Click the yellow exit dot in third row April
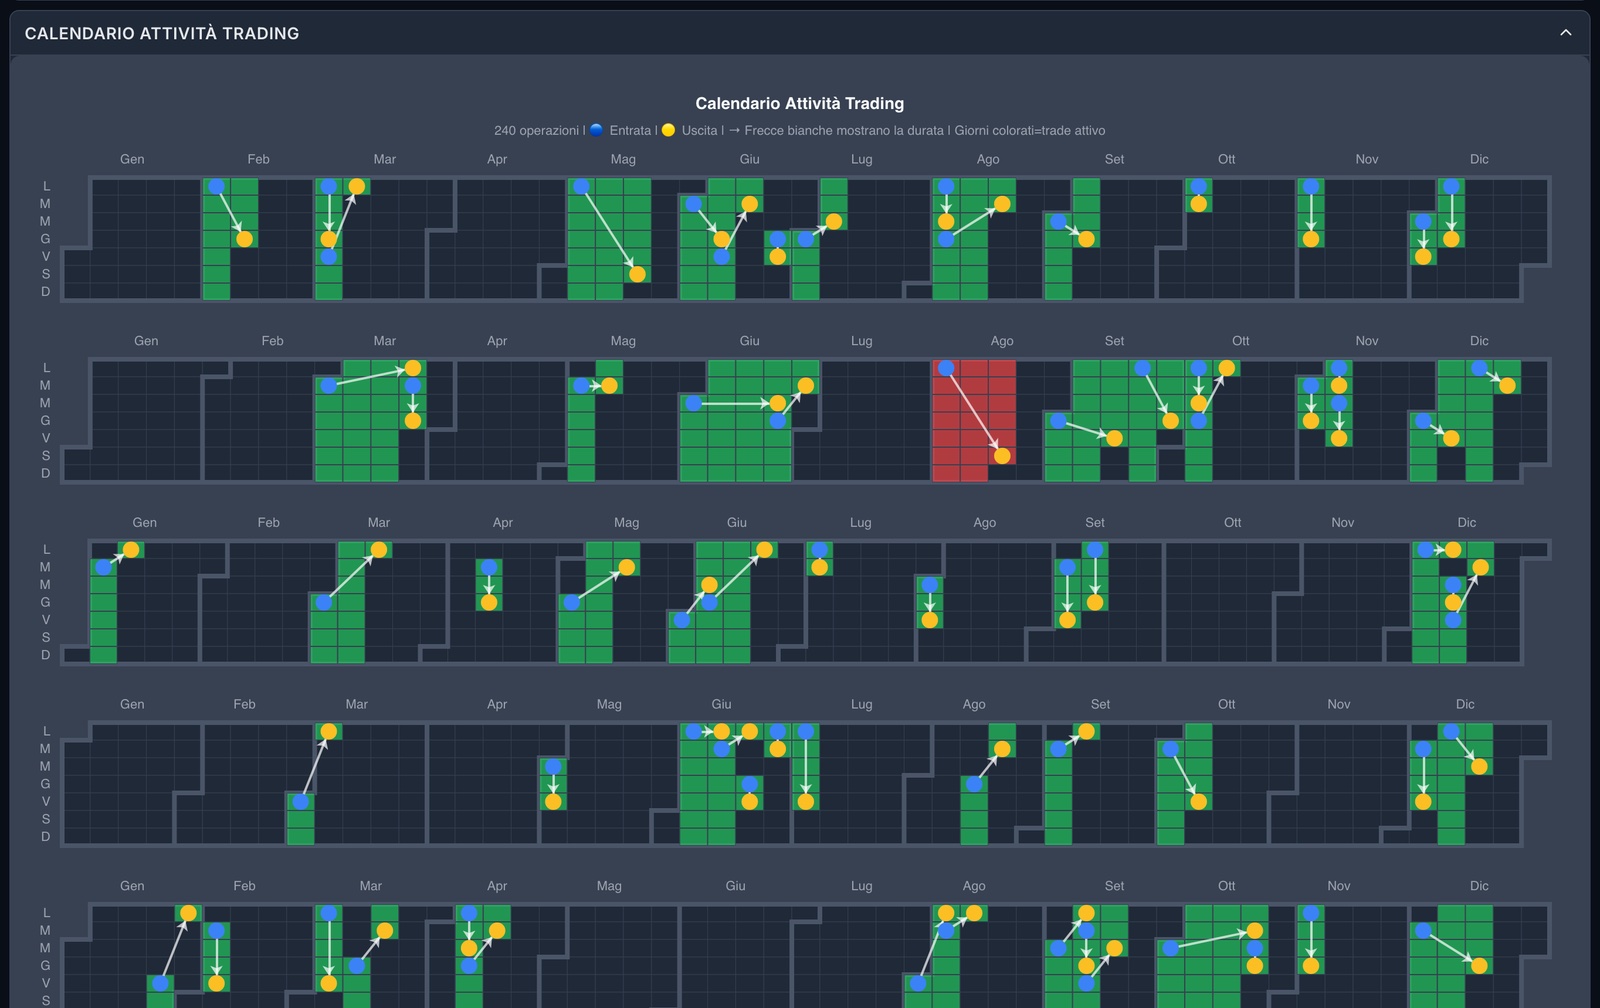 (489, 602)
